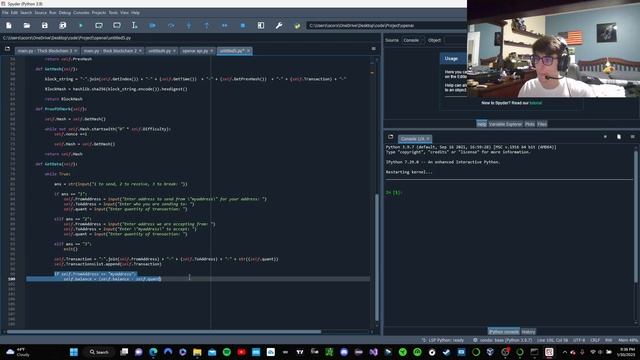Open the PYTHONPATH manager
This screenshot has height=360, width=640.
tap(297, 25)
